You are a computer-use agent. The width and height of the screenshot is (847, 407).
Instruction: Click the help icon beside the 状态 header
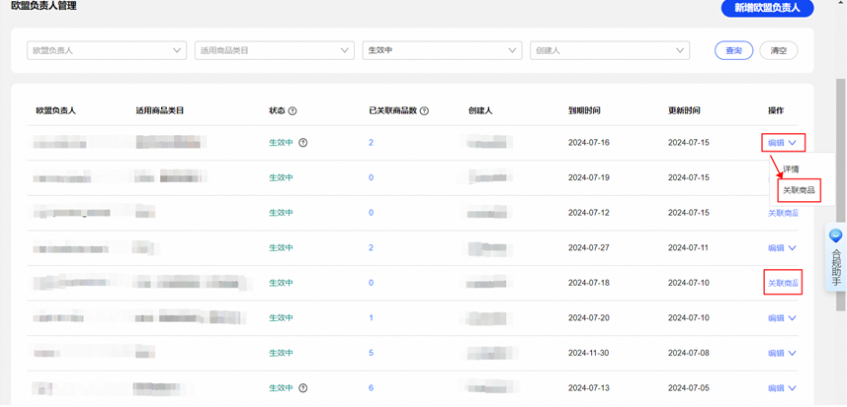tap(293, 111)
